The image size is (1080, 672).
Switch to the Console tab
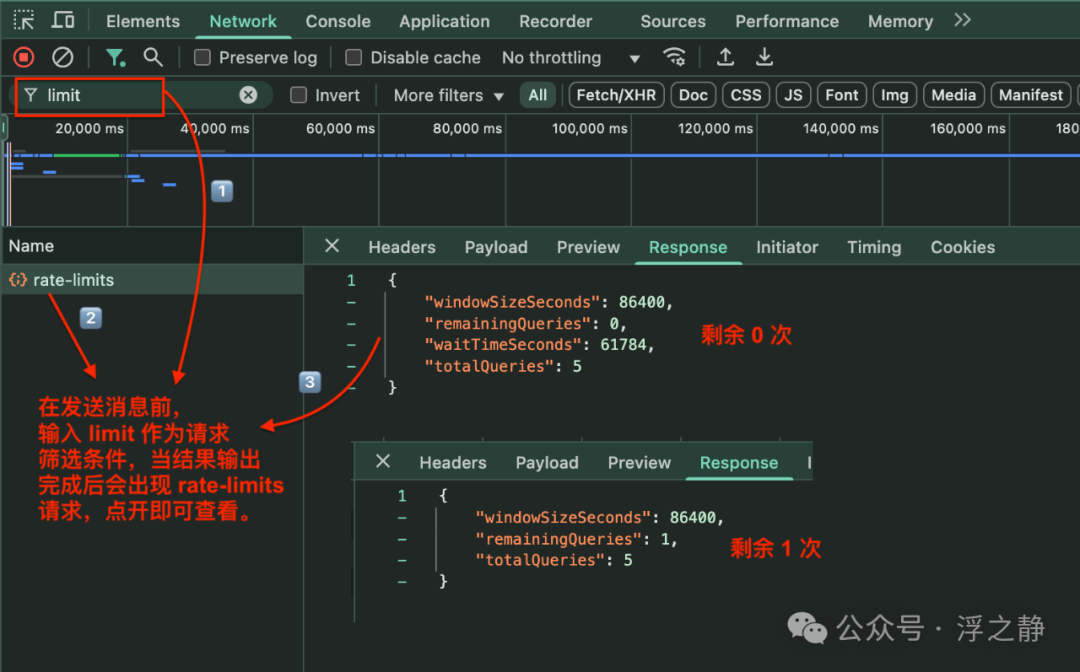[338, 21]
